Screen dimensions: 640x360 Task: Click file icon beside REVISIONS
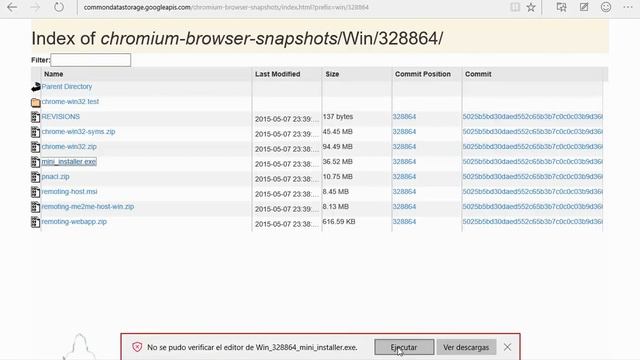(36, 117)
